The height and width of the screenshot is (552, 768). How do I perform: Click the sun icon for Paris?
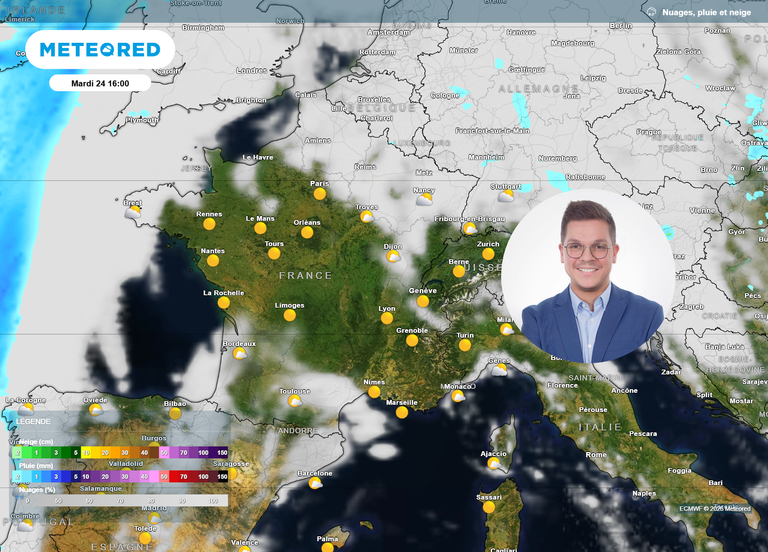click(x=320, y=194)
